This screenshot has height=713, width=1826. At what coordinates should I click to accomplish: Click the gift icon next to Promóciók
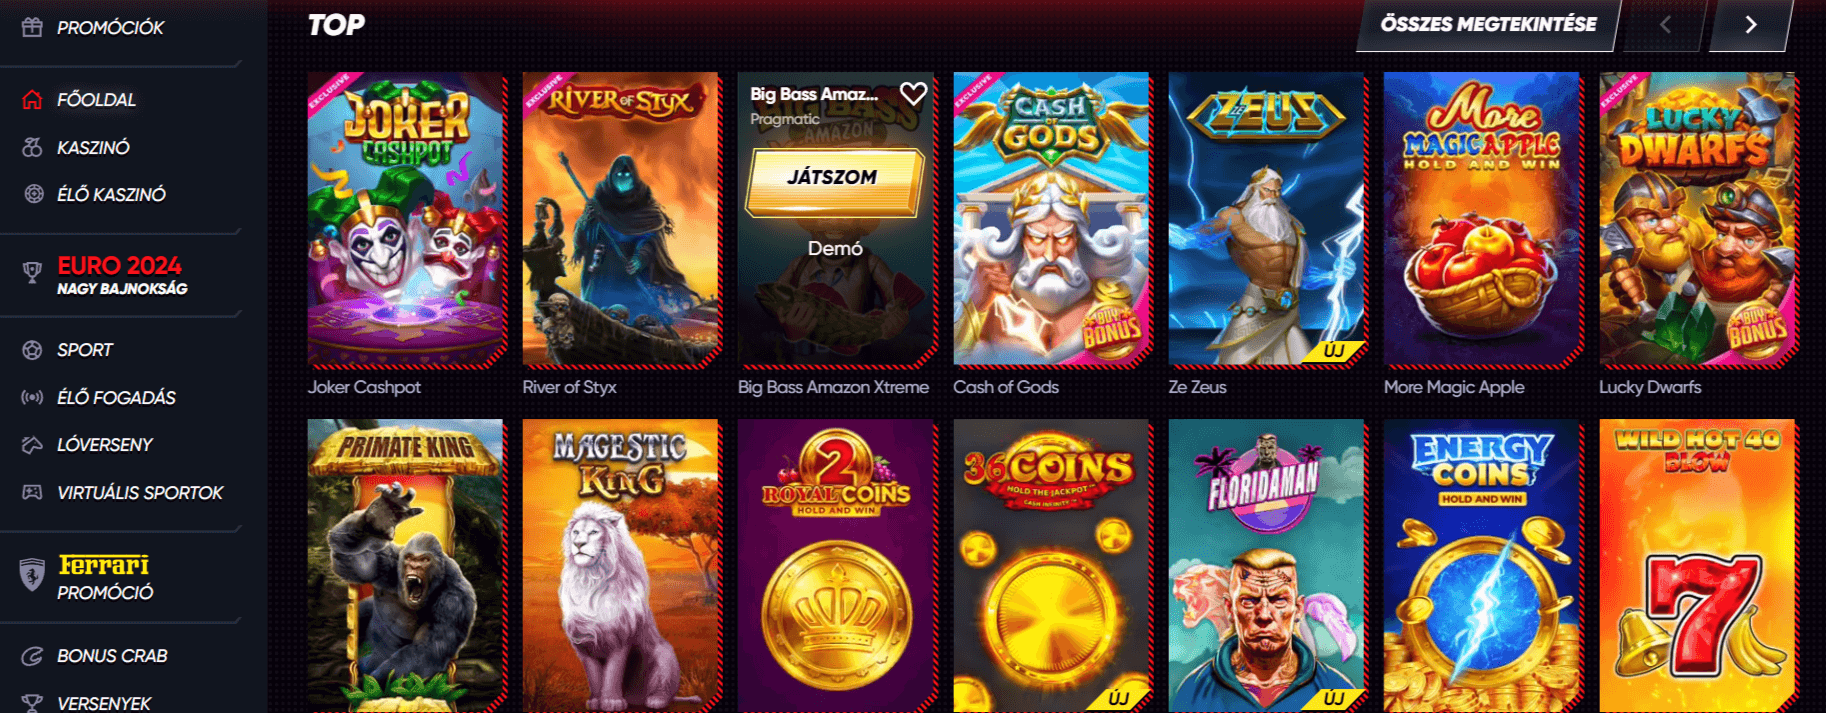pos(32,27)
